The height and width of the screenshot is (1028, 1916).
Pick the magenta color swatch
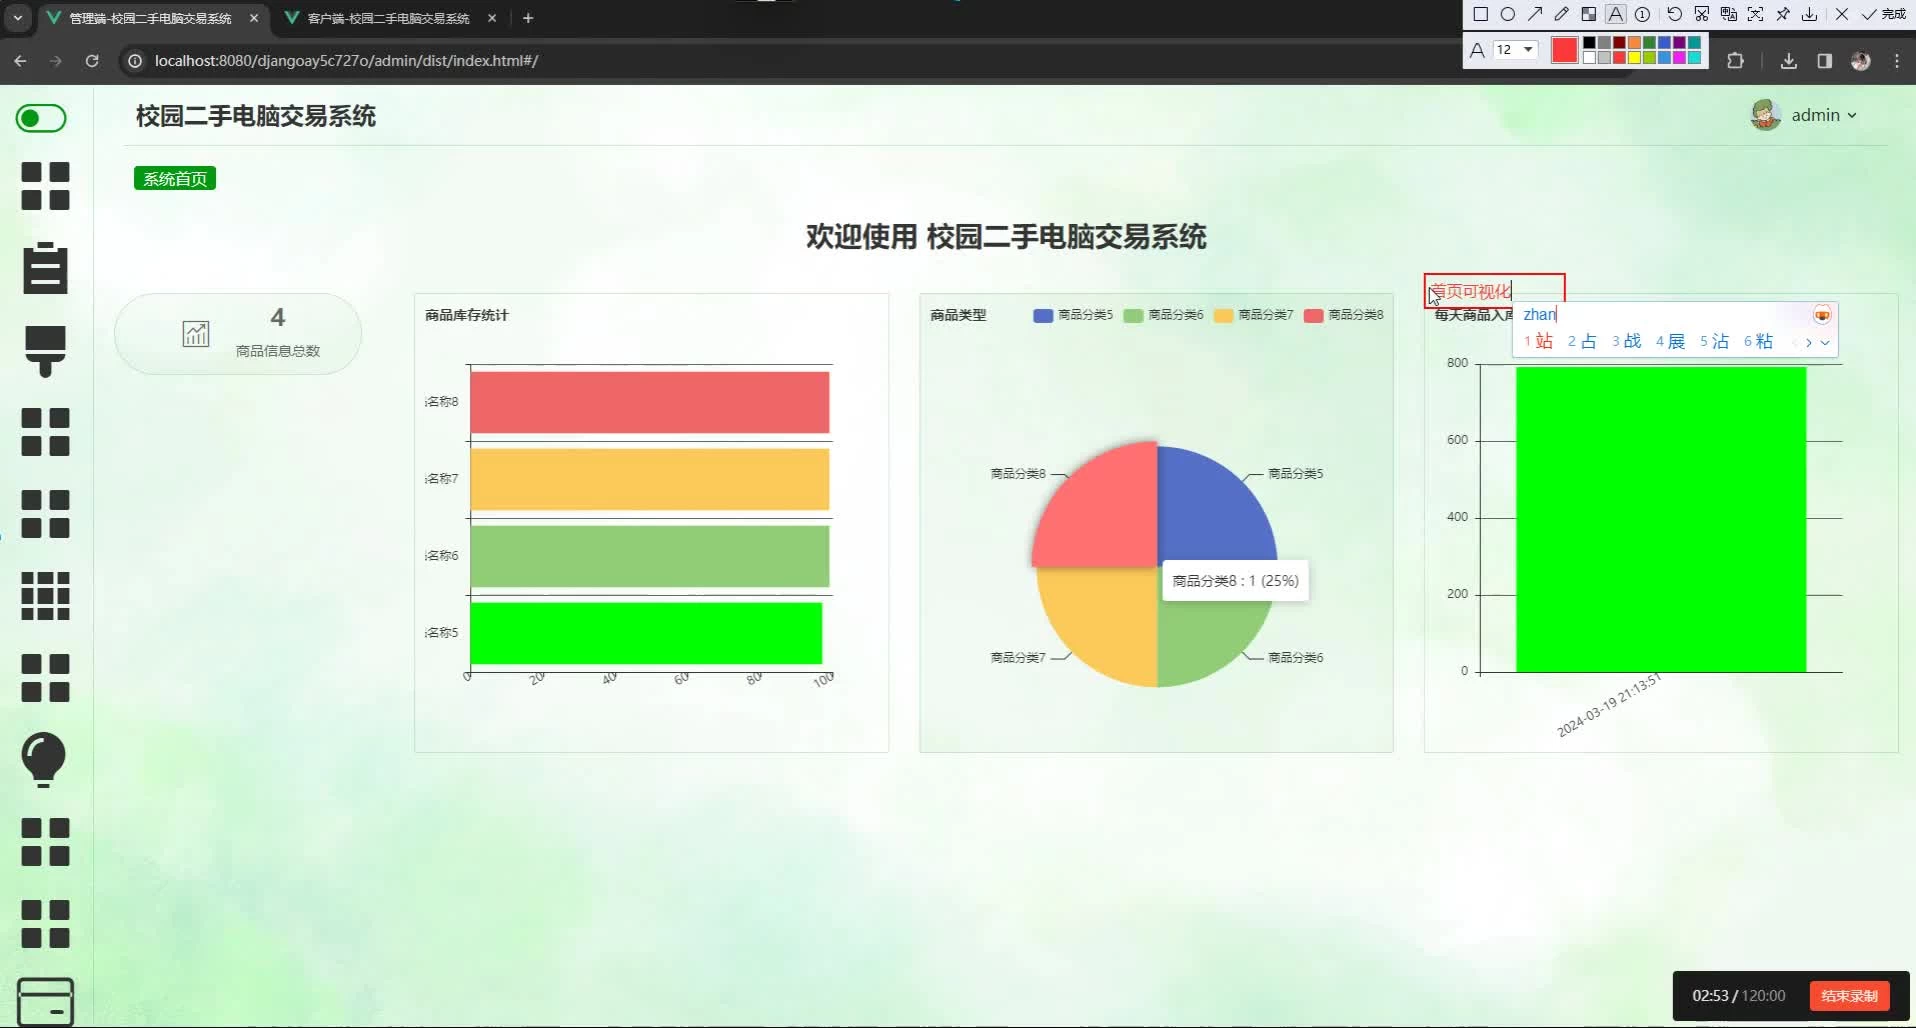[1679, 57]
